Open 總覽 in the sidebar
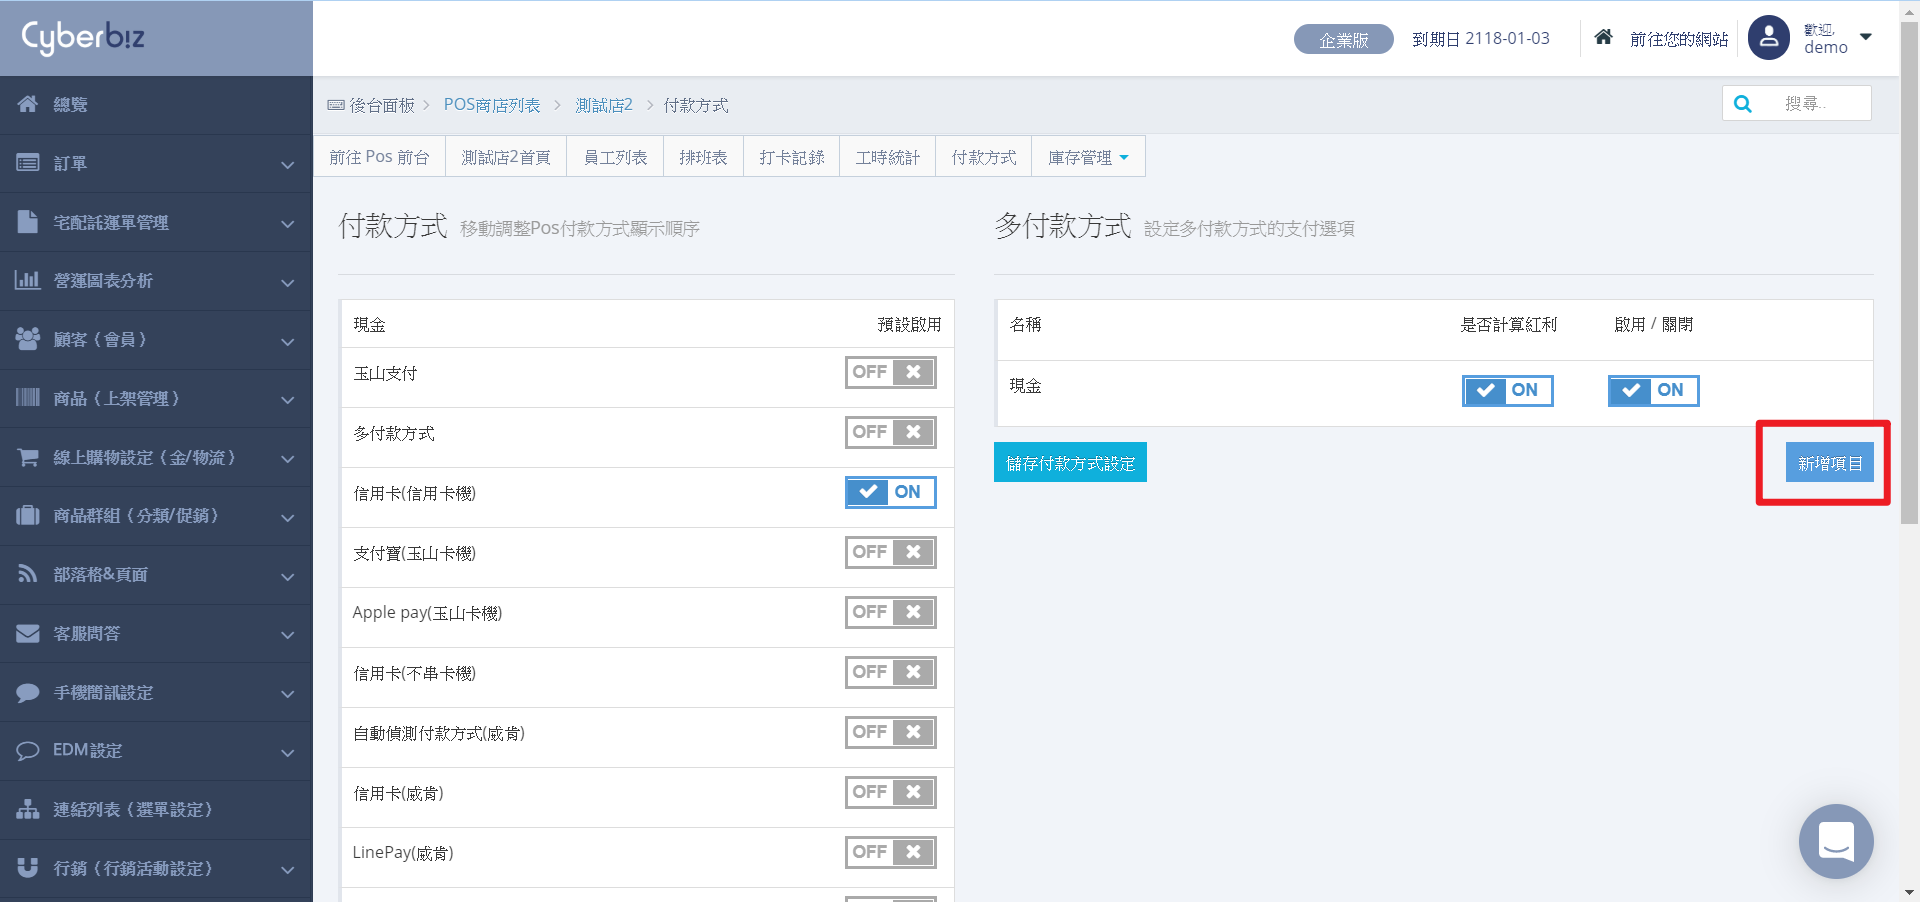Viewport: 1920px width, 902px height. coord(156,104)
